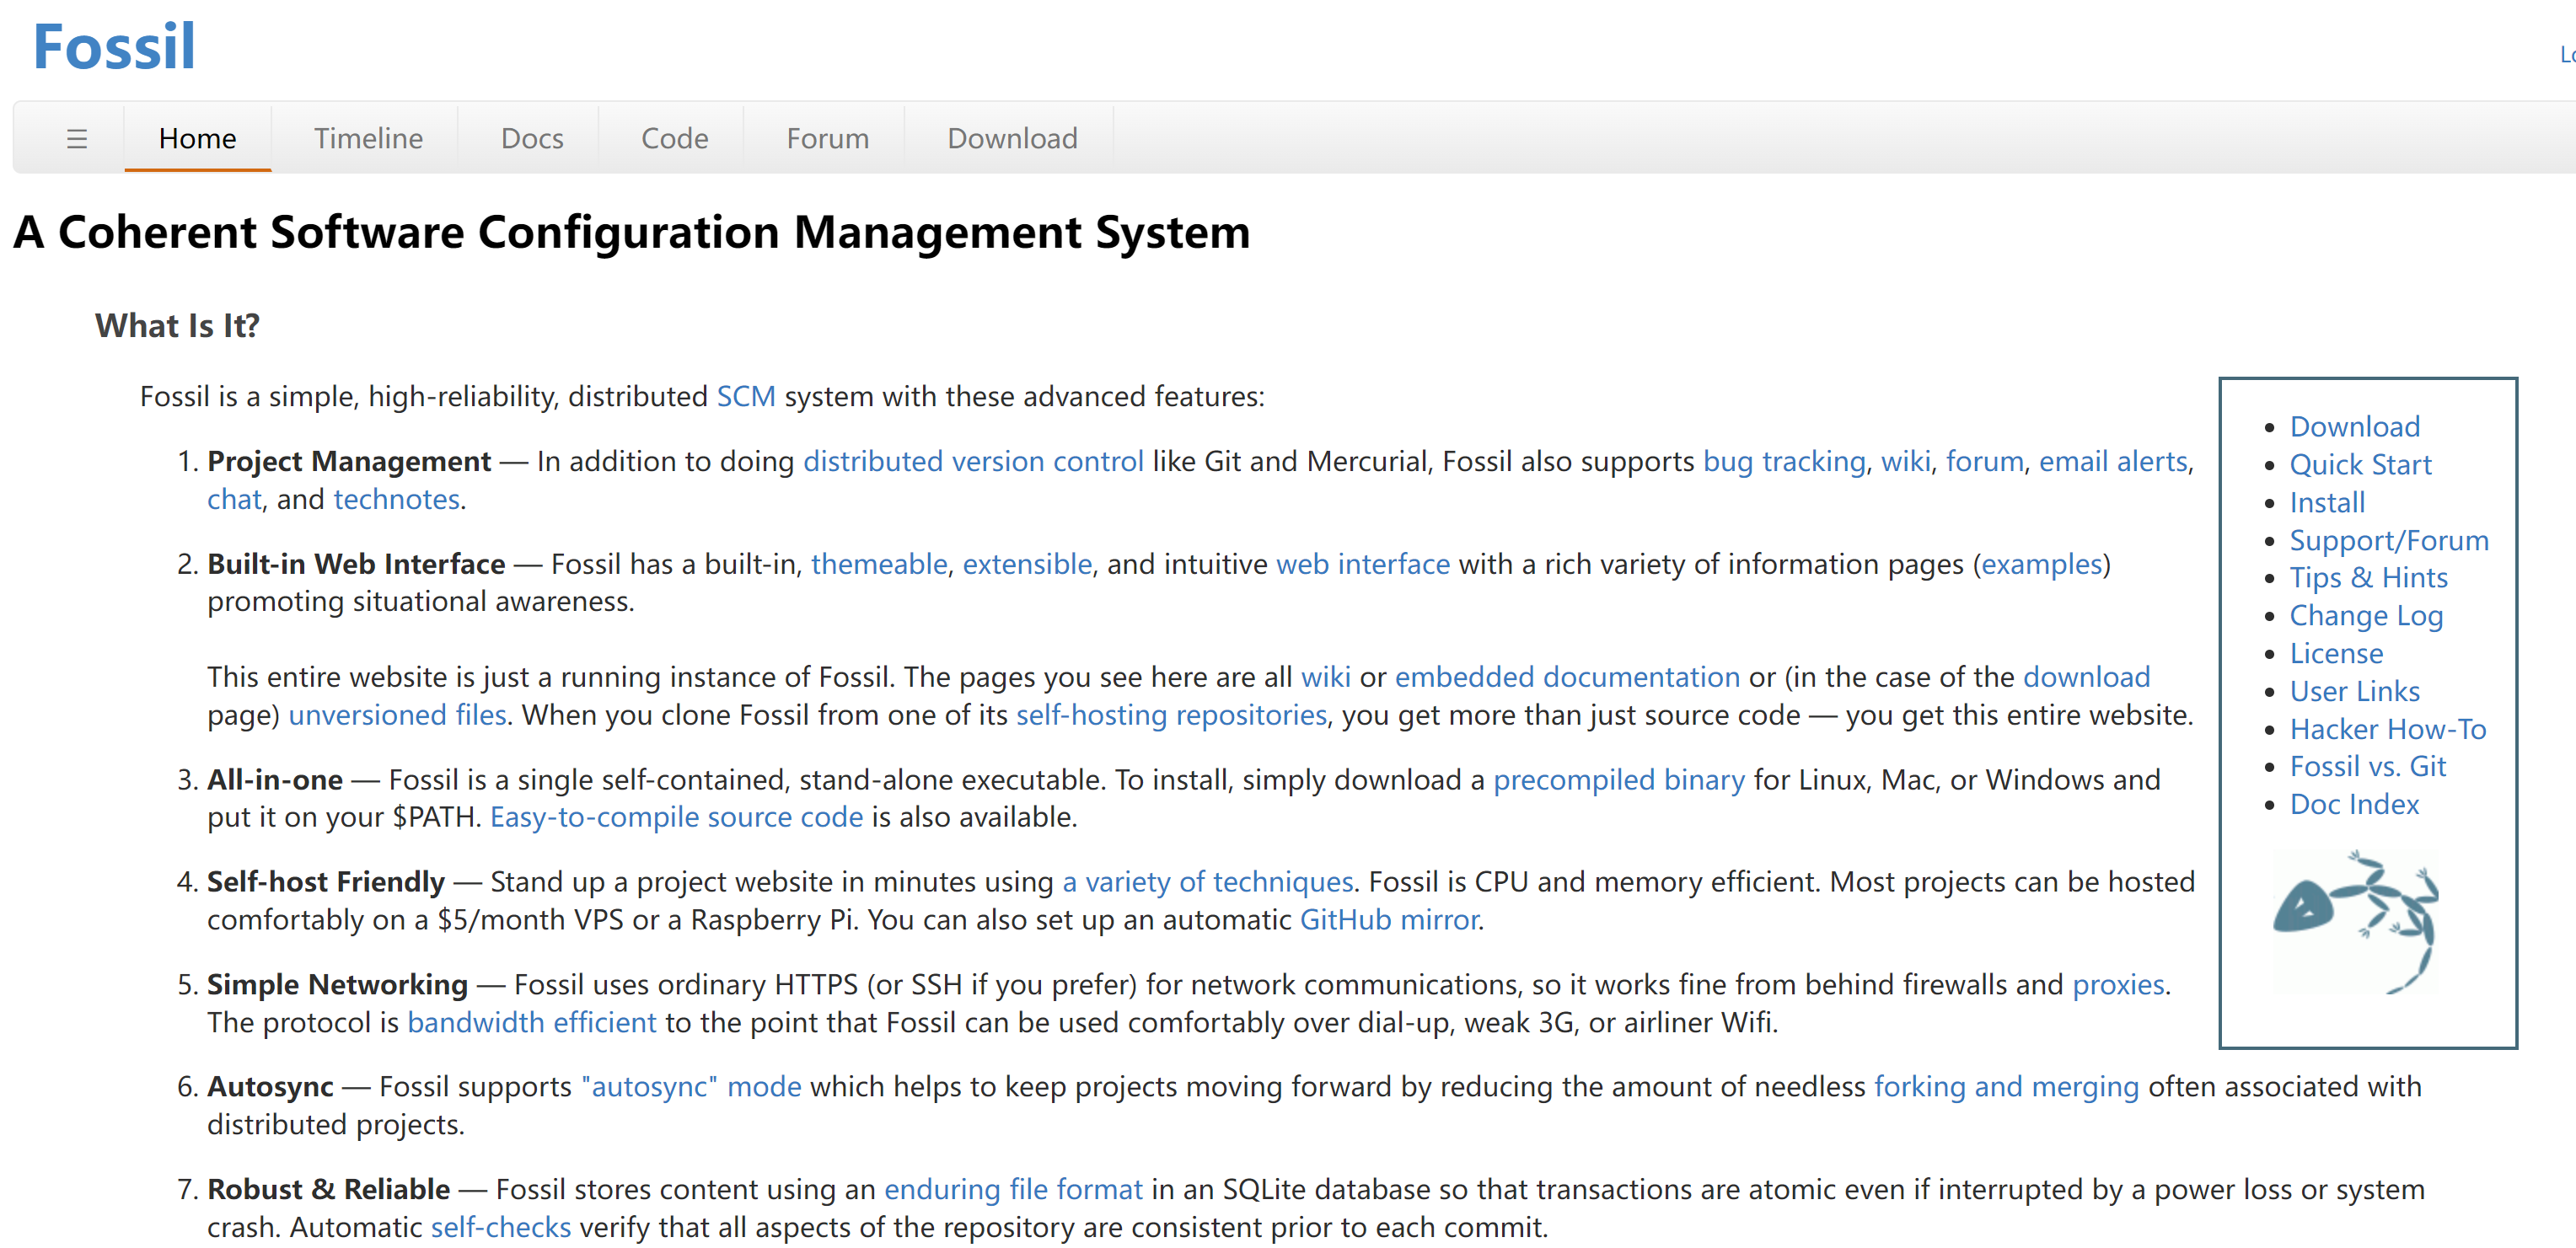Open the bandwidth efficient link
This screenshot has height=1248, width=2576.
[531, 1023]
